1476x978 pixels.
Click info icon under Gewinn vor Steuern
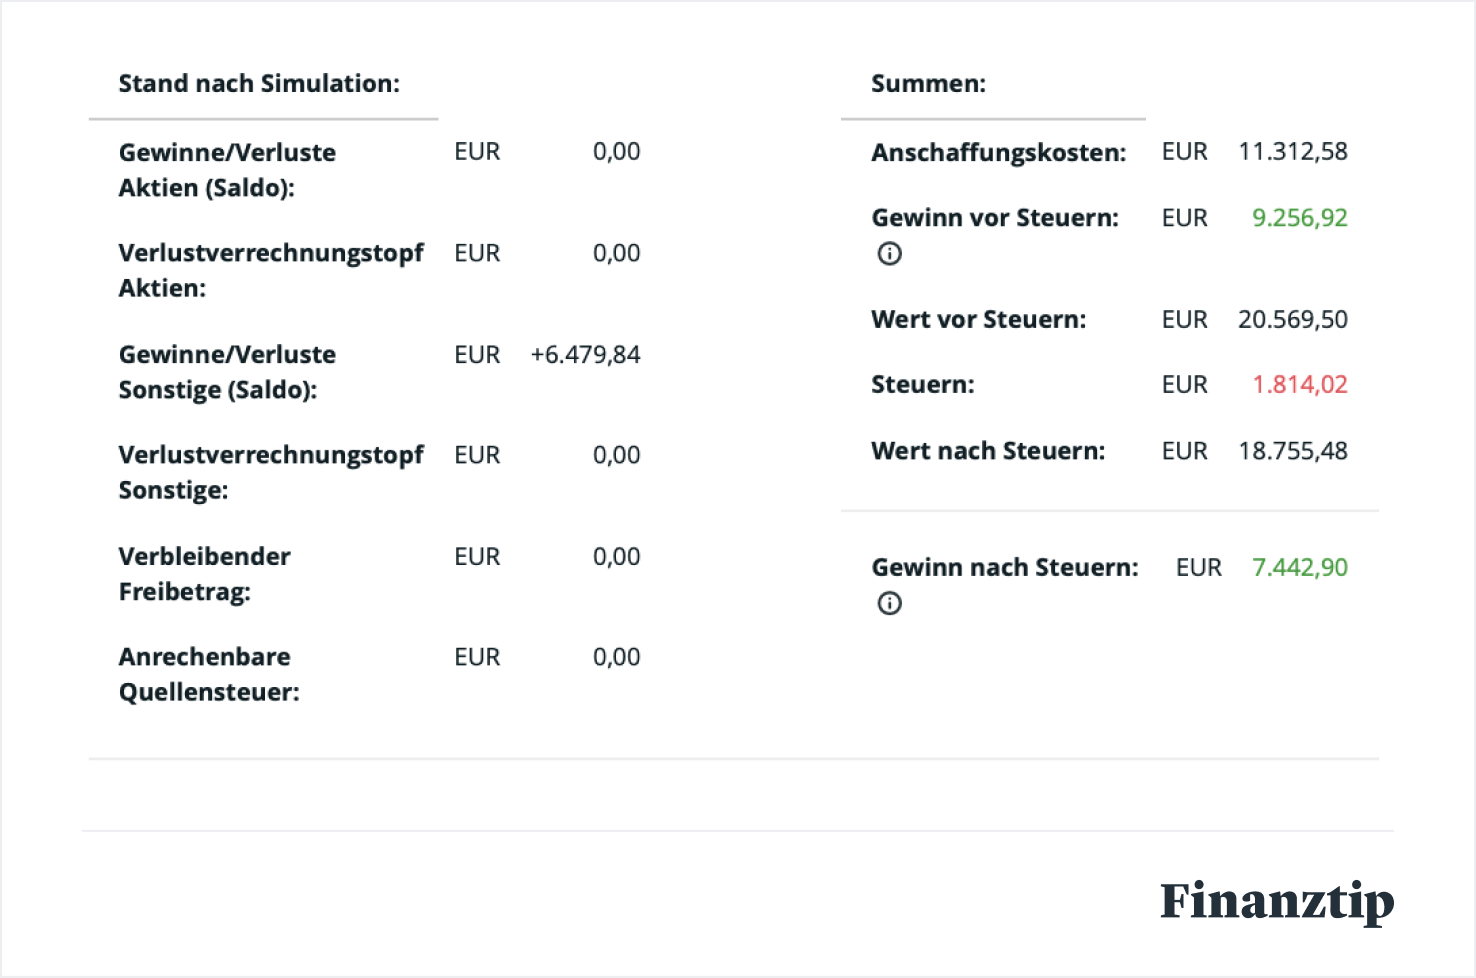889,254
